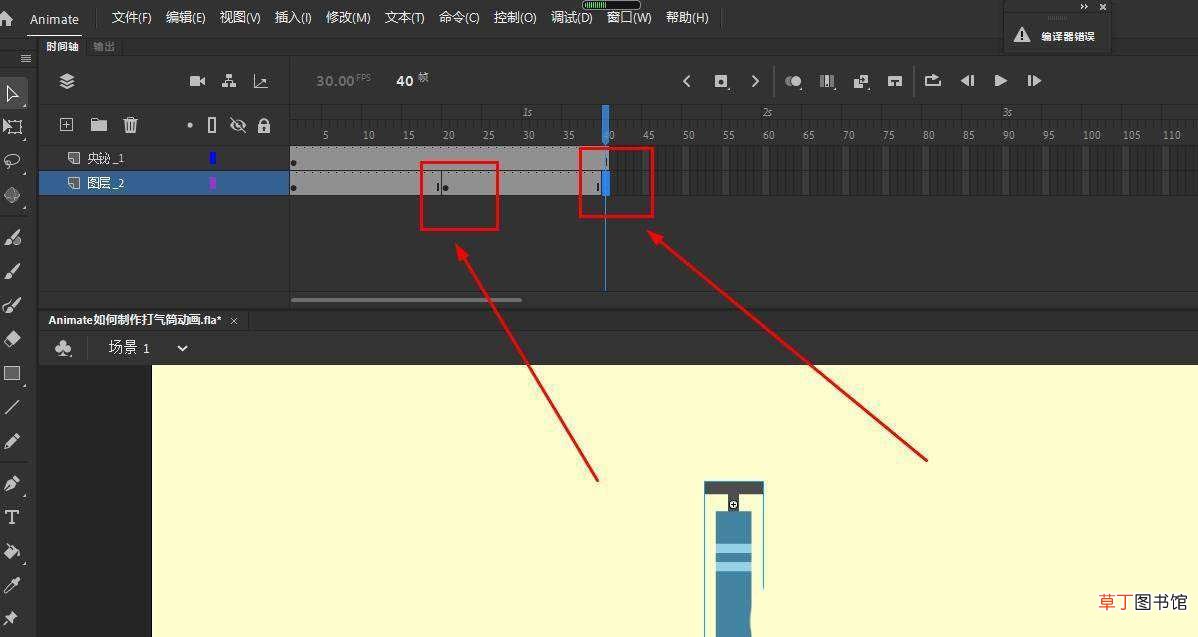1198x637 pixels.
Task: Open the scene 1 dropdown chevron
Action: click(182, 348)
